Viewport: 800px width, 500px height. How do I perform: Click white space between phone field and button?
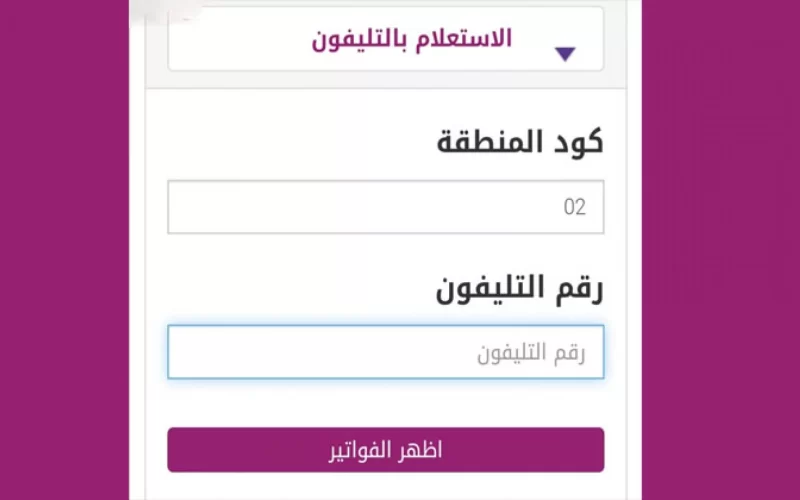tap(385, 403)
